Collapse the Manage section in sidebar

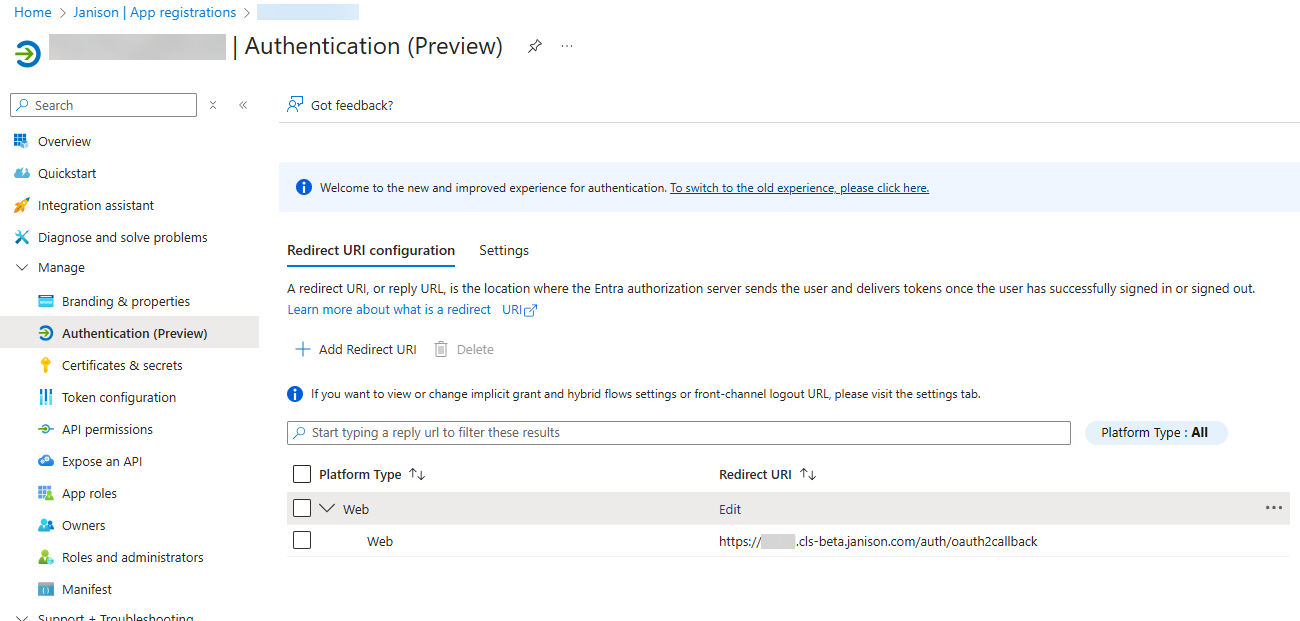click(22, 268)
